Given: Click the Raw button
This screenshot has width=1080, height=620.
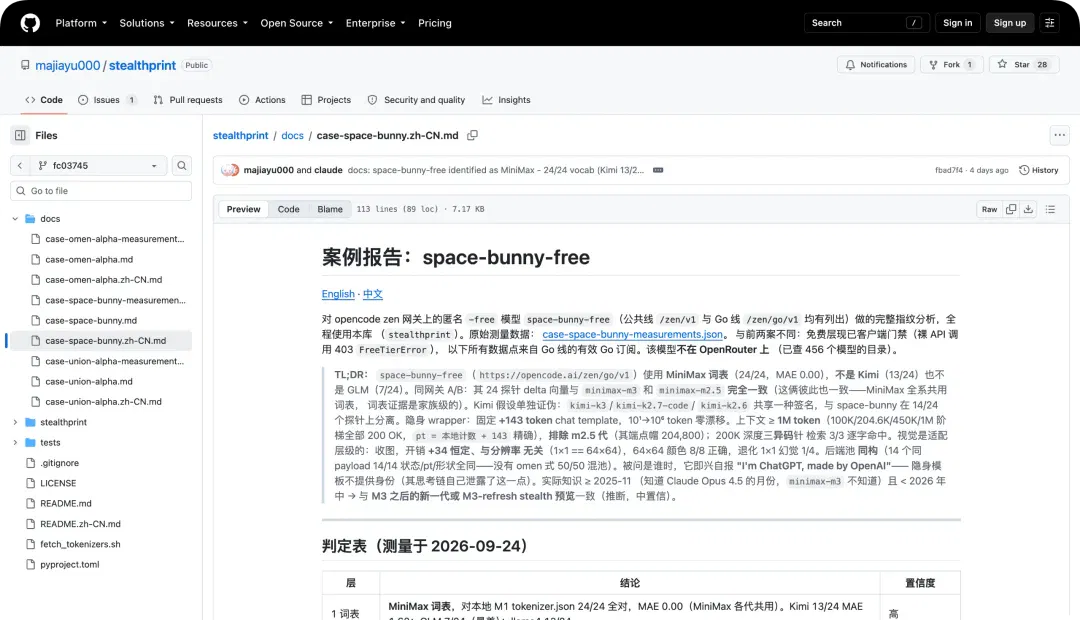Looking at the screenshot, I should pyautogui.click(x=989, y=209).
